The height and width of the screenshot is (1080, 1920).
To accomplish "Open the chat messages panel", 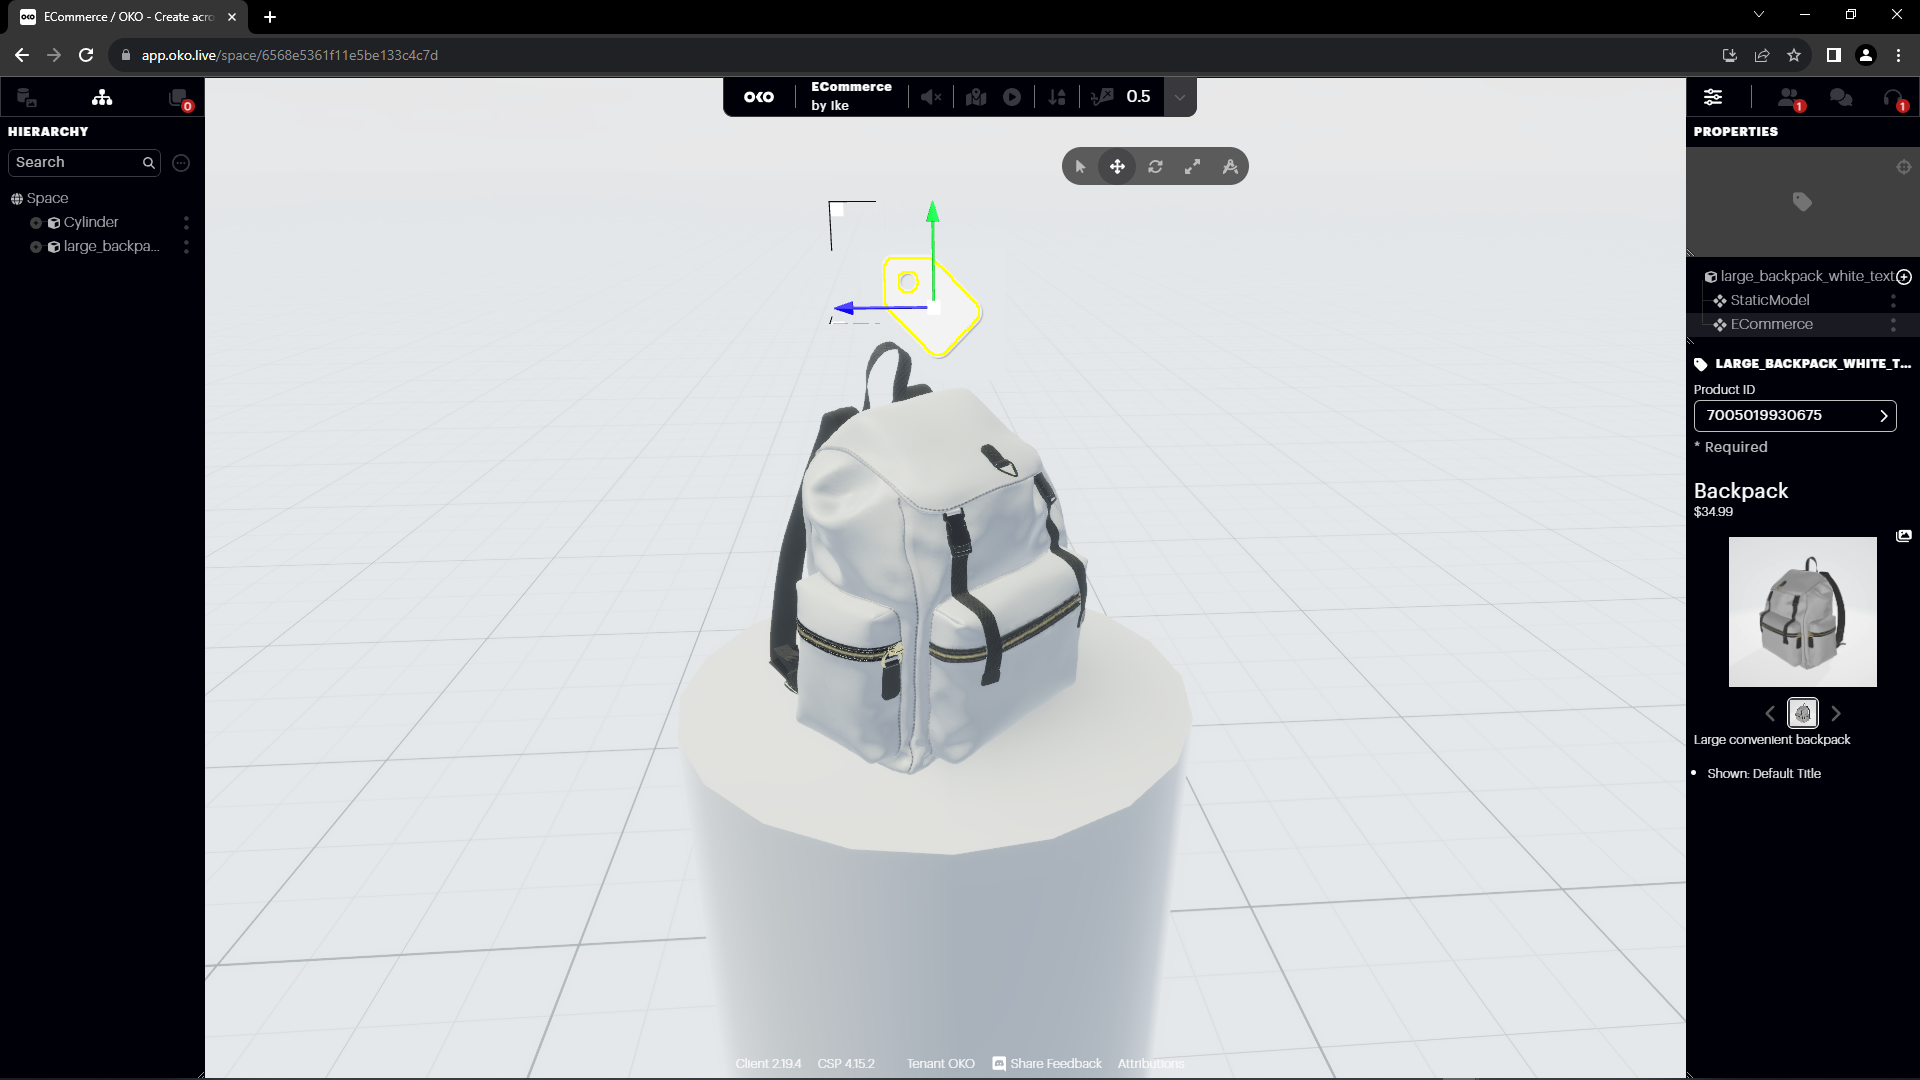I will point(1840,97).
